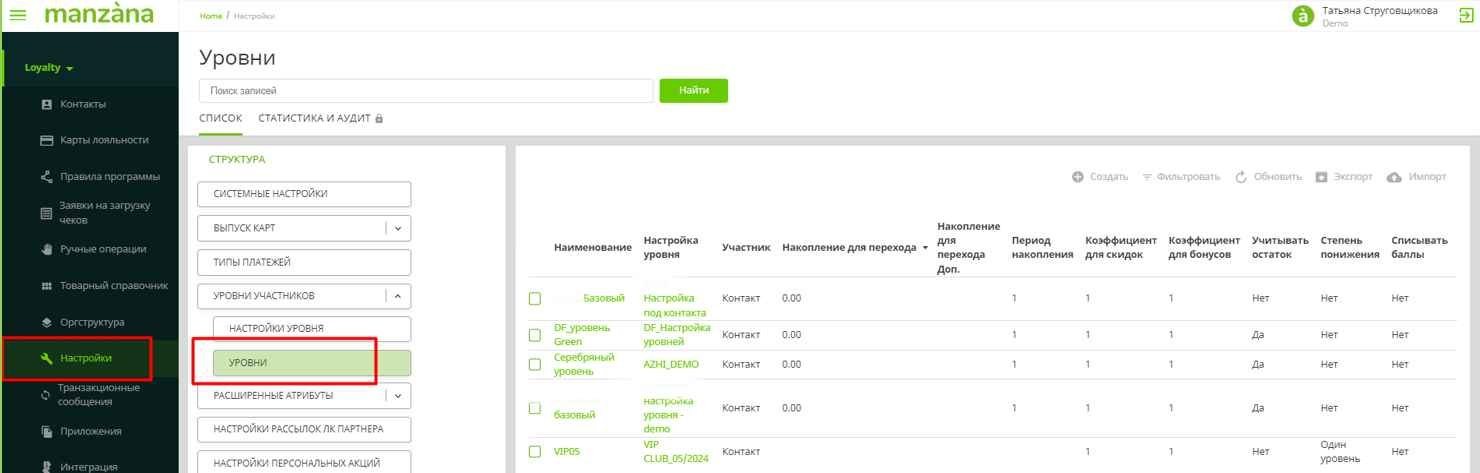Click the Экспорт icon
The image size is (1480, 473).
pos(1321,177)
